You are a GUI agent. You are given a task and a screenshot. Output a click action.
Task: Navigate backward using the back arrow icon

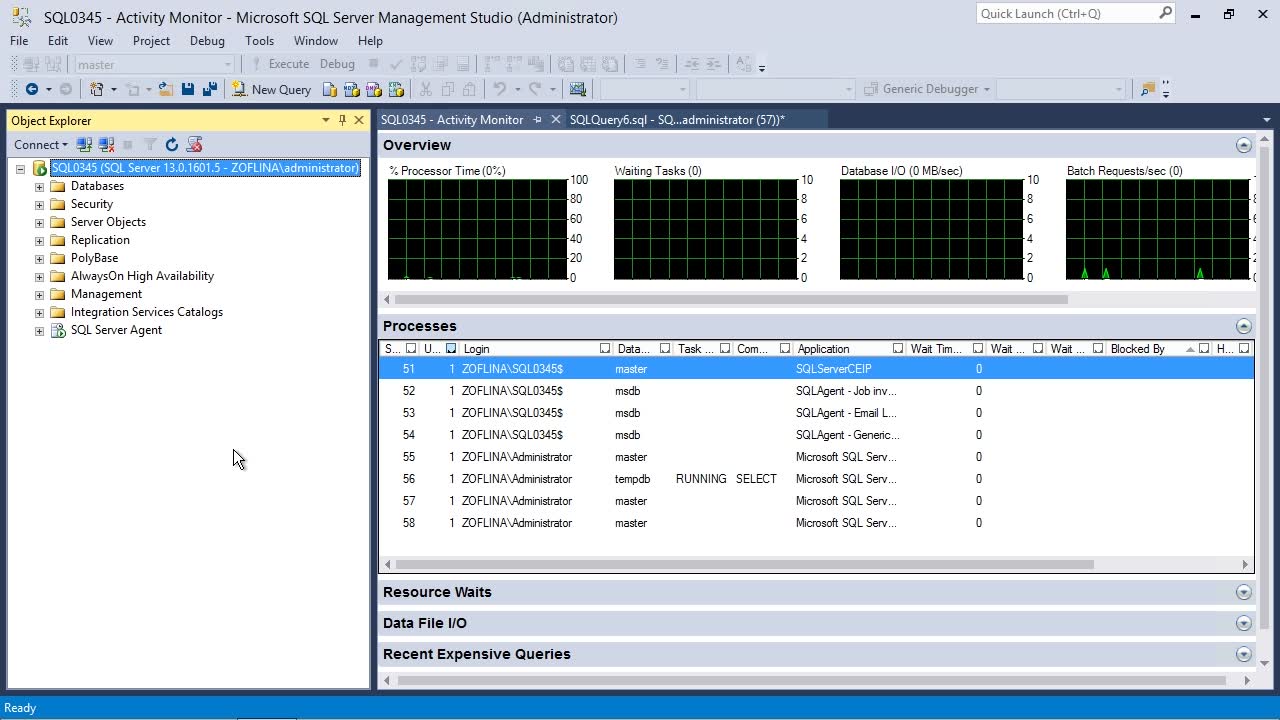tap(32, 89)
